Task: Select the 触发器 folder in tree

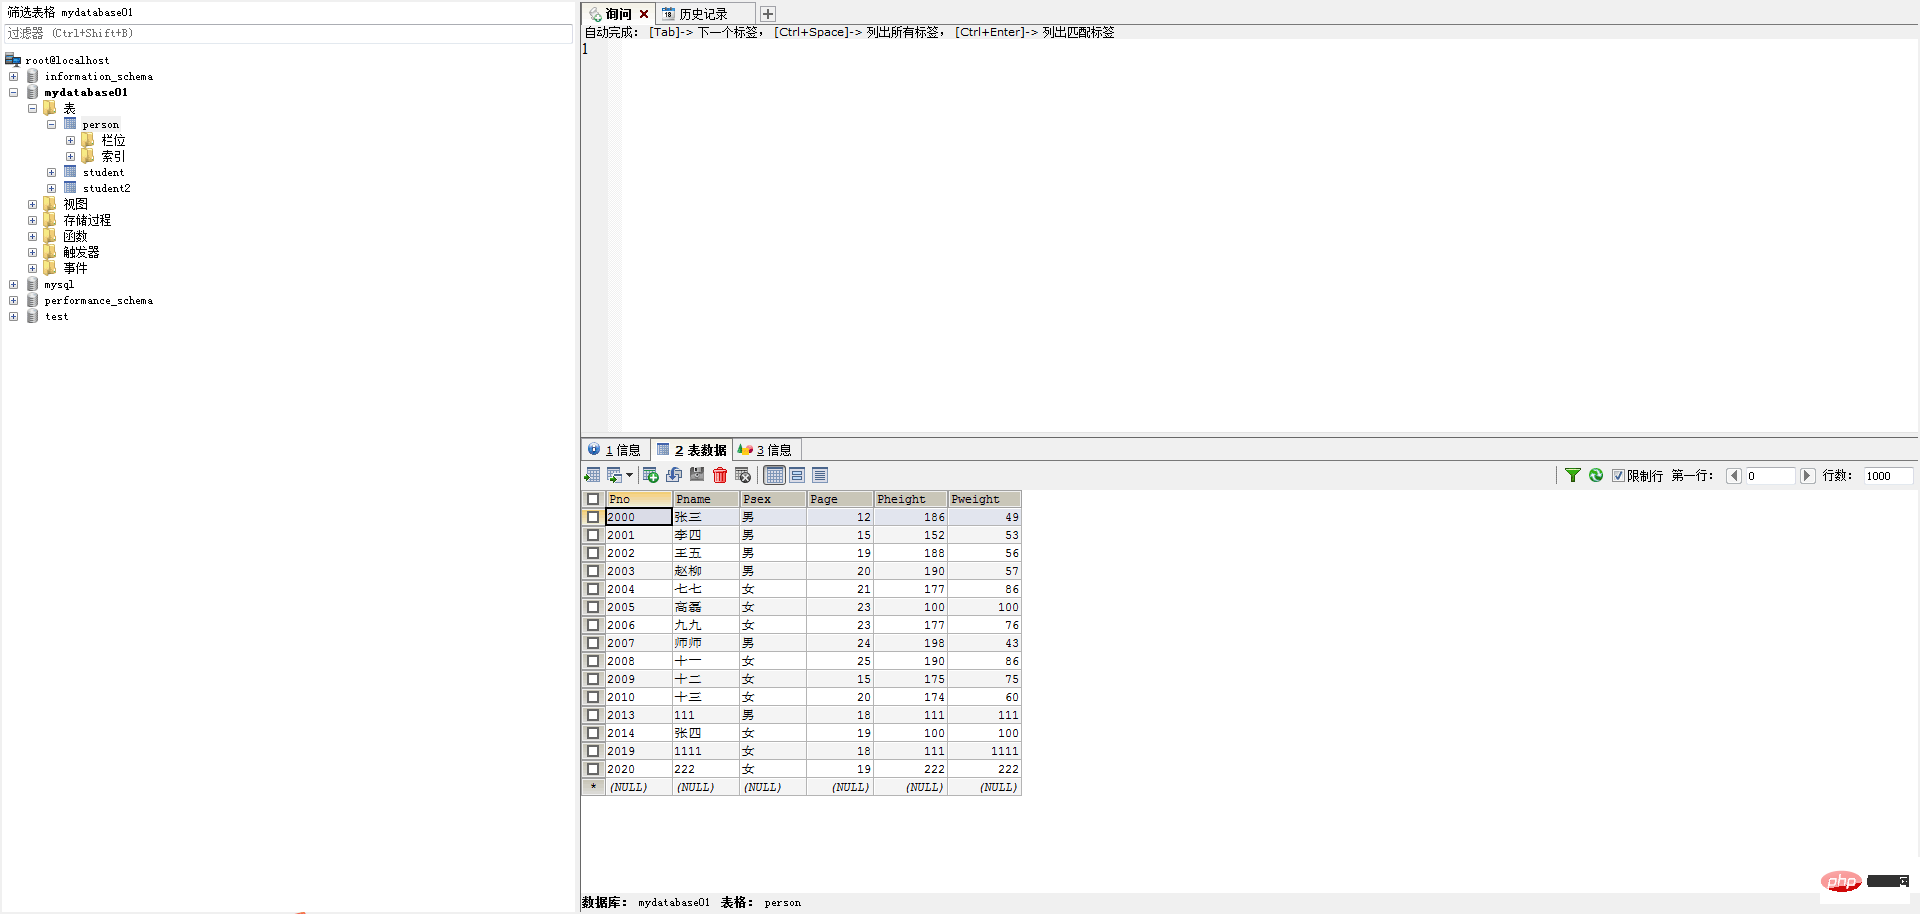Action: point(81,252)
